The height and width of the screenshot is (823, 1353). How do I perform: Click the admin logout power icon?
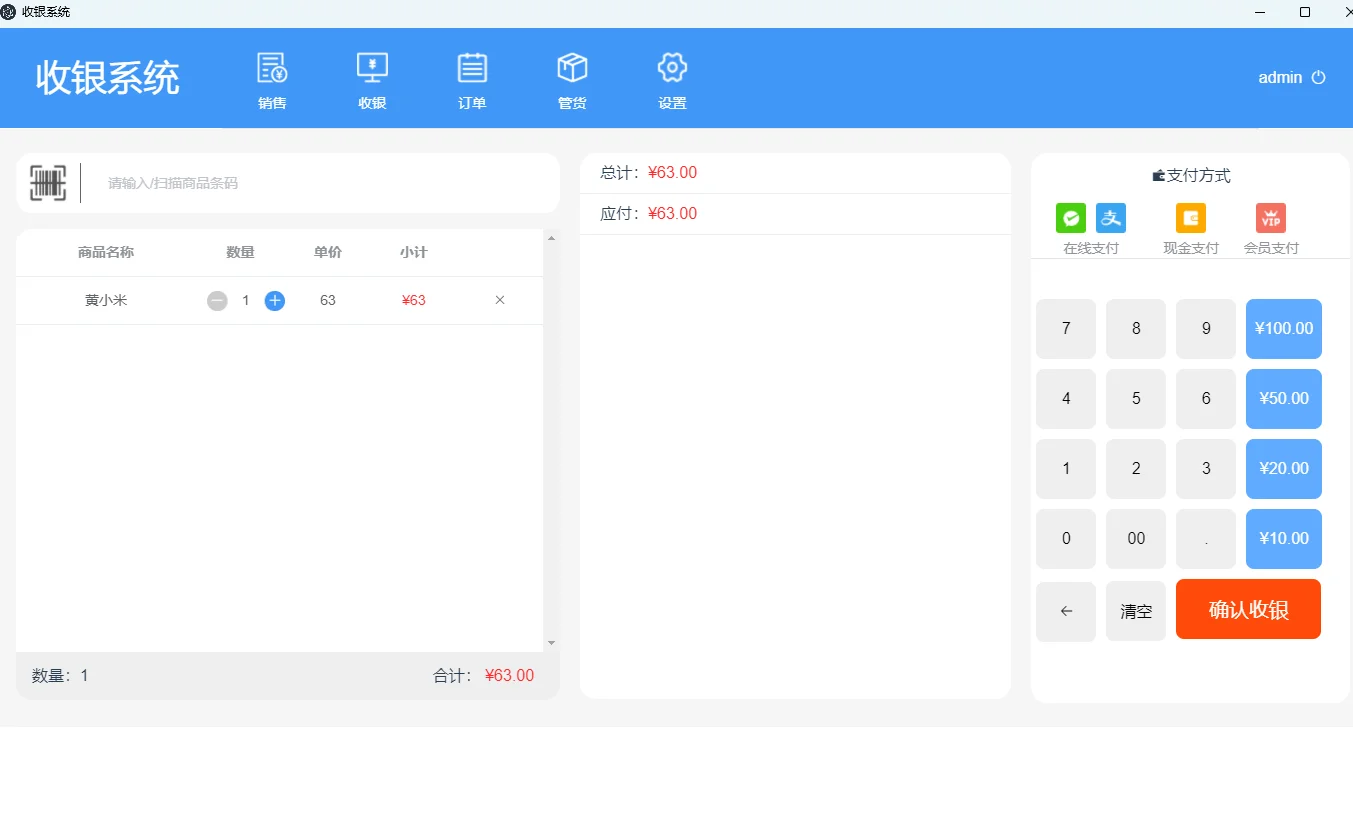pyautogui.click(x=1318, y=78)
